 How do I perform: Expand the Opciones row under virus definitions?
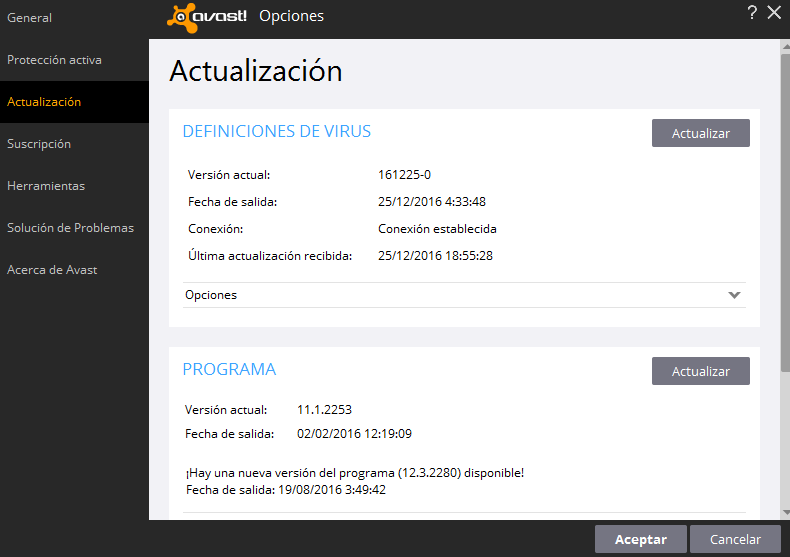(x=464, y=295)
